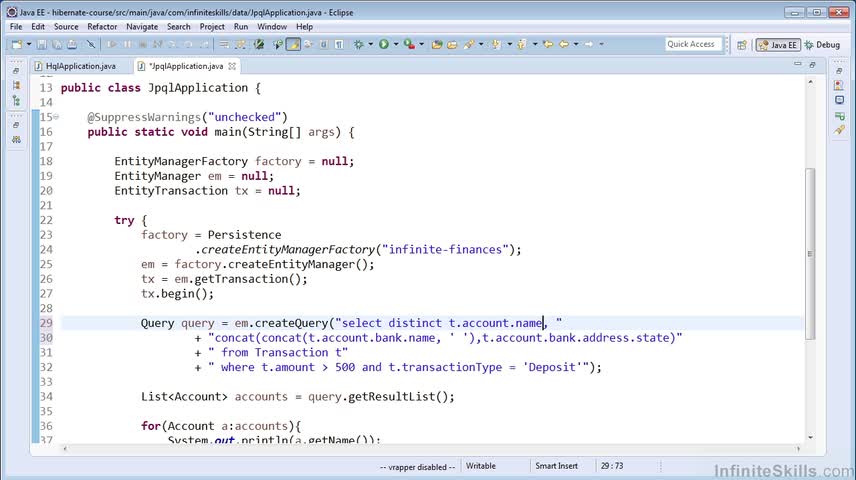
Task: Open the External Tools dropdown arrow
Action: tap(421, 44)
